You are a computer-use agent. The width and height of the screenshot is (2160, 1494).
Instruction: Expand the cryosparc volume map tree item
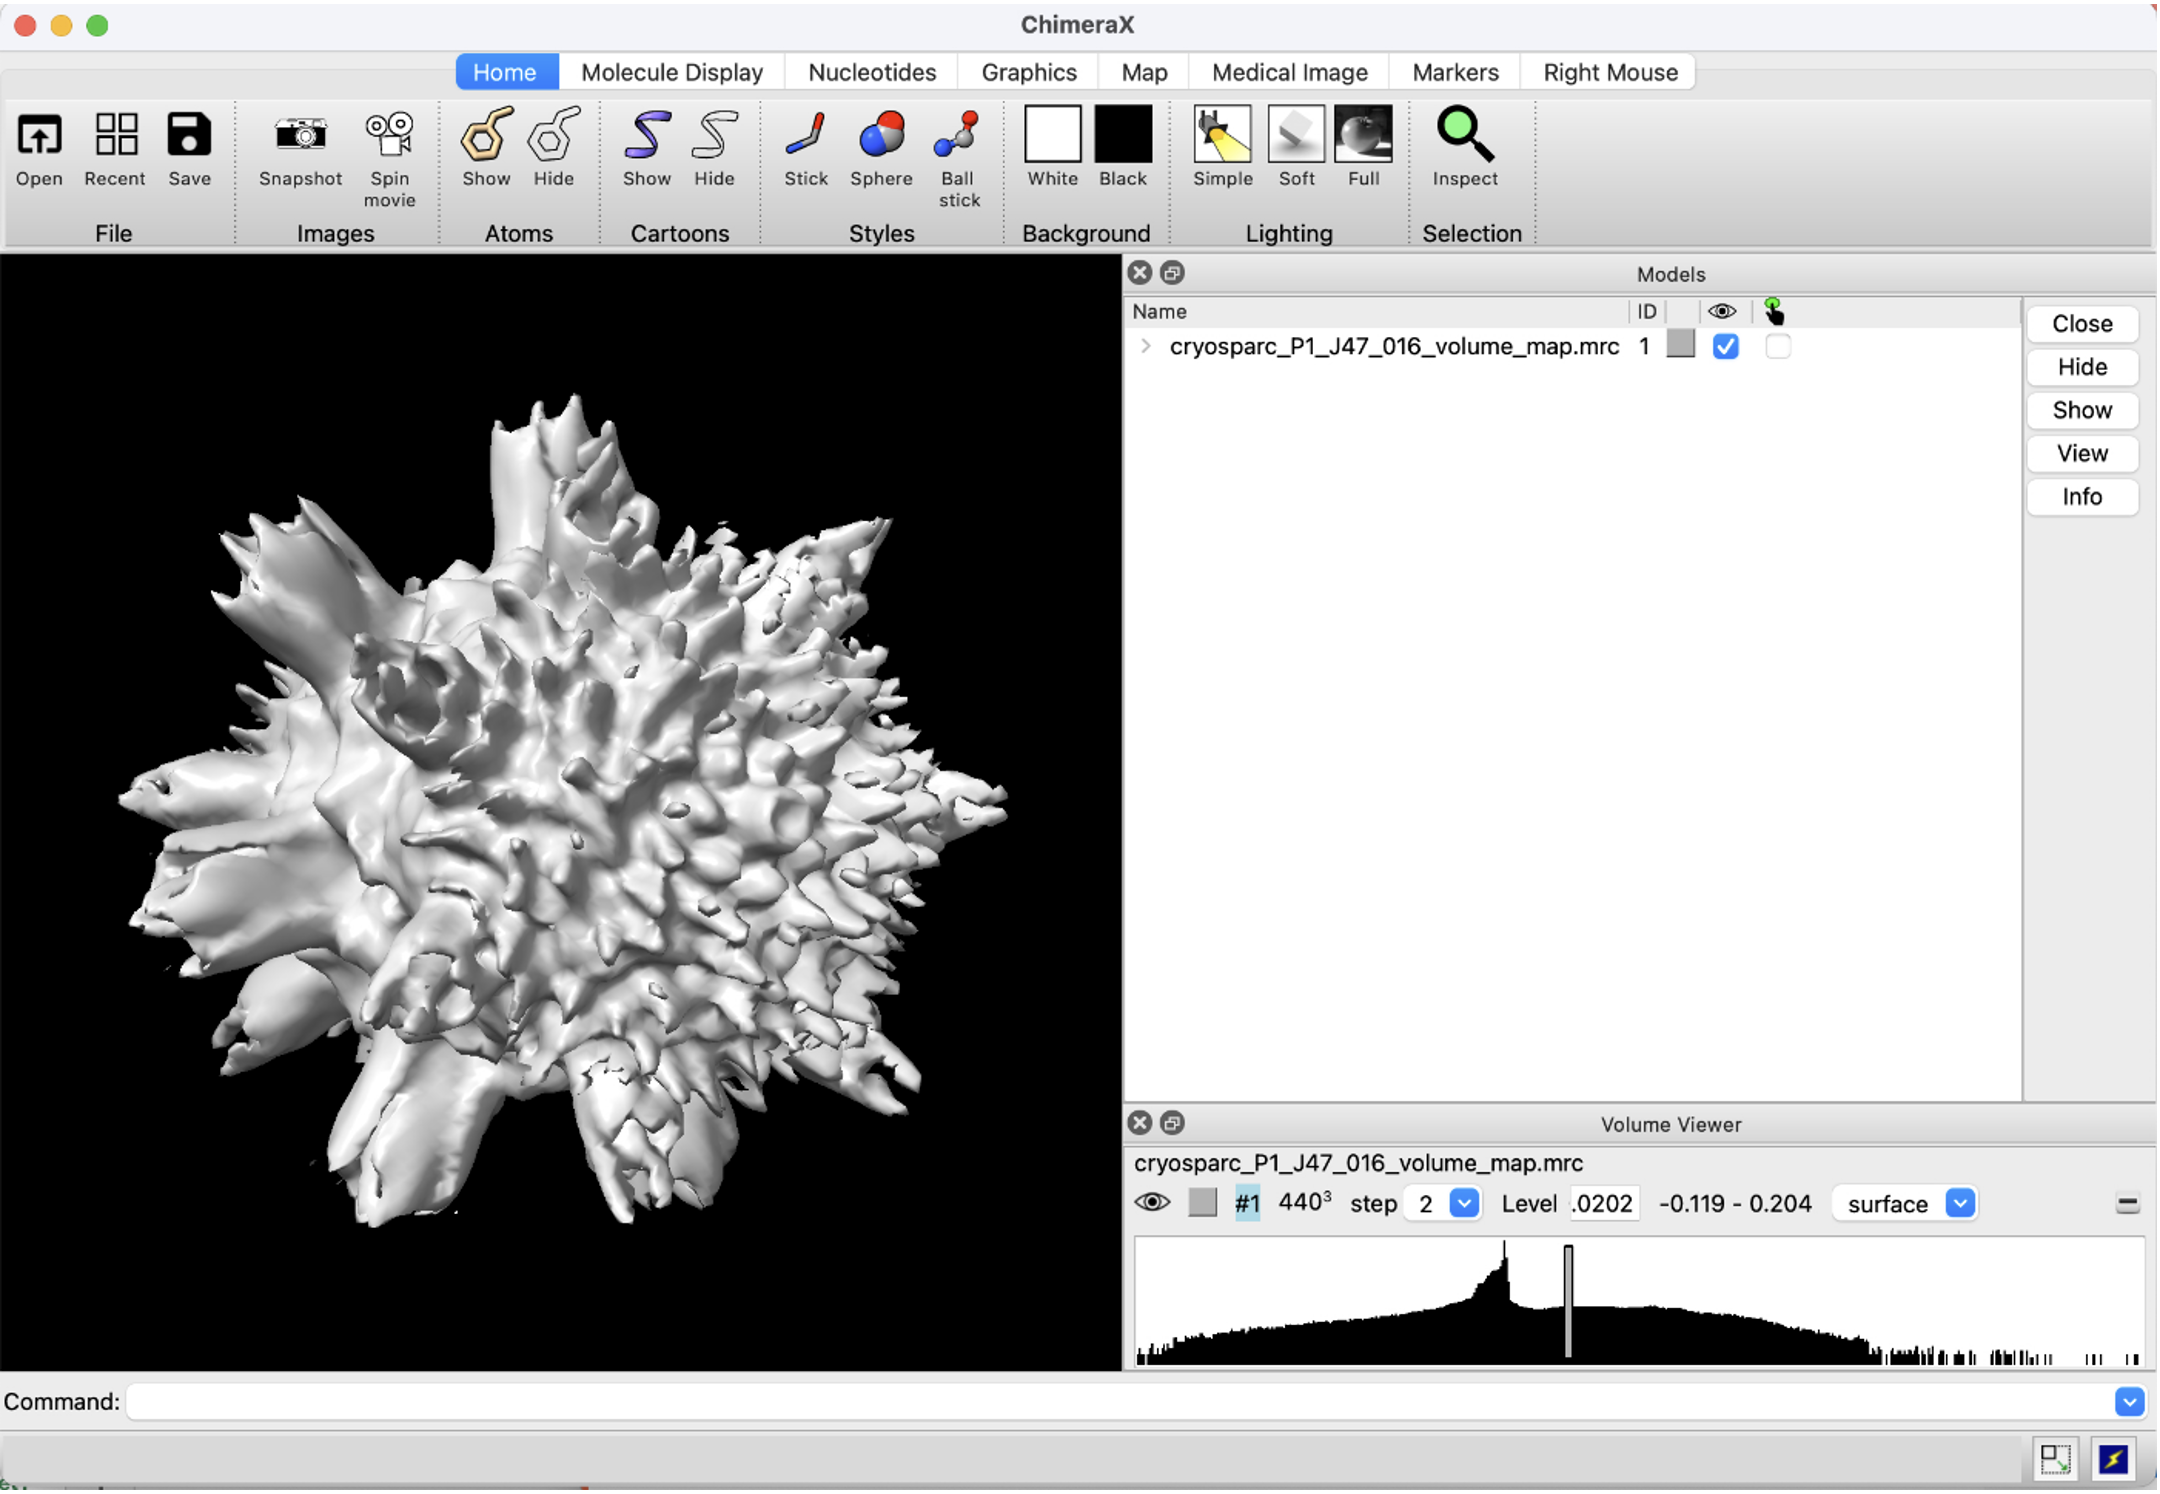click(x=1143, y=346)
